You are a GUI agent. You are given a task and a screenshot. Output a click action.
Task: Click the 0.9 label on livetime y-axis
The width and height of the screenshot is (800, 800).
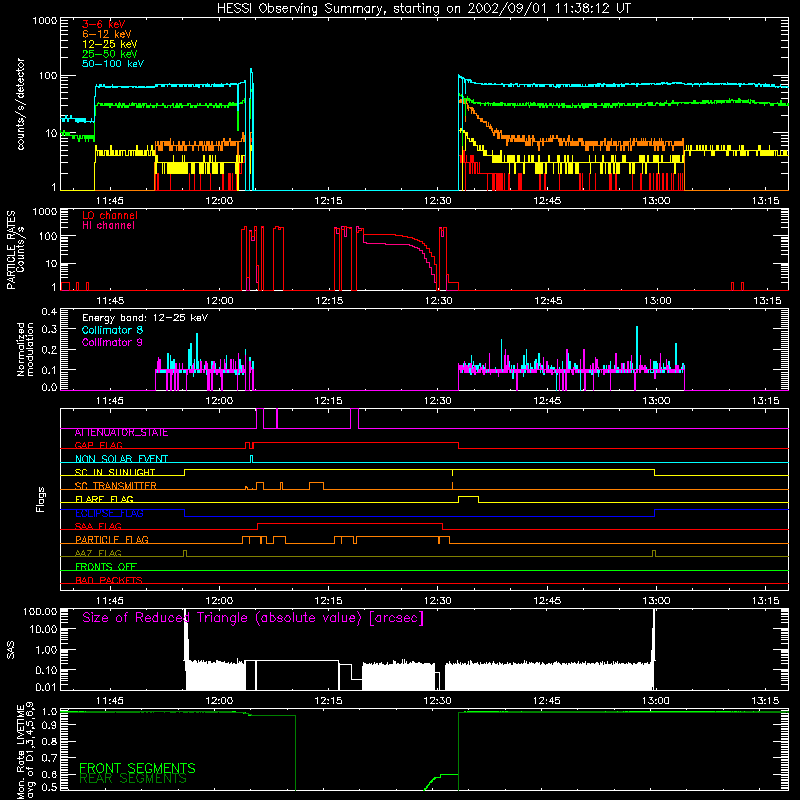49,727
